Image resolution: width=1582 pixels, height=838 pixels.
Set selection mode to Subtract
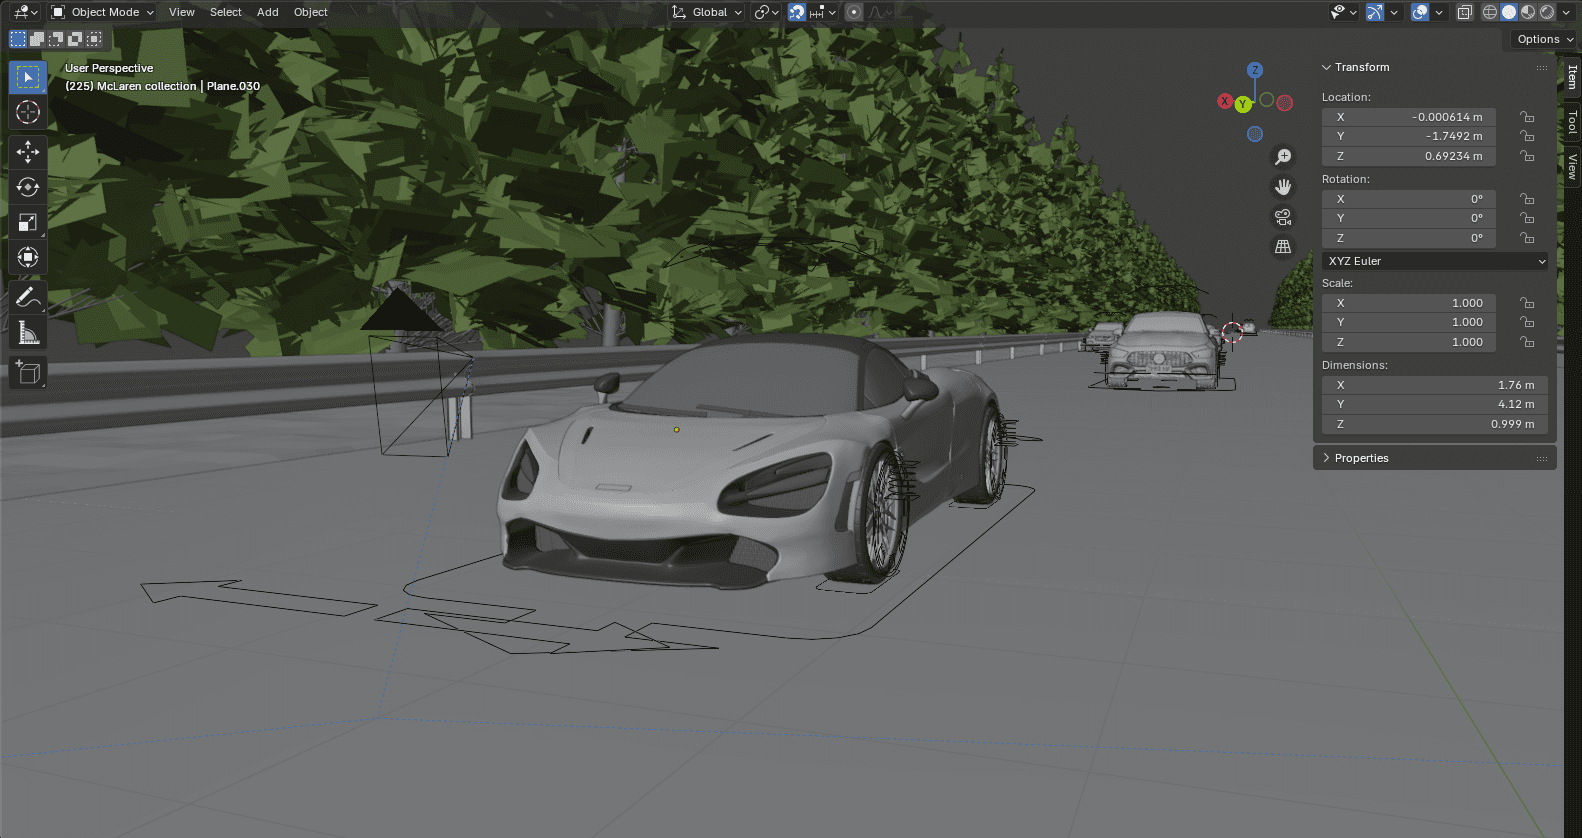[x=56, y=39]
